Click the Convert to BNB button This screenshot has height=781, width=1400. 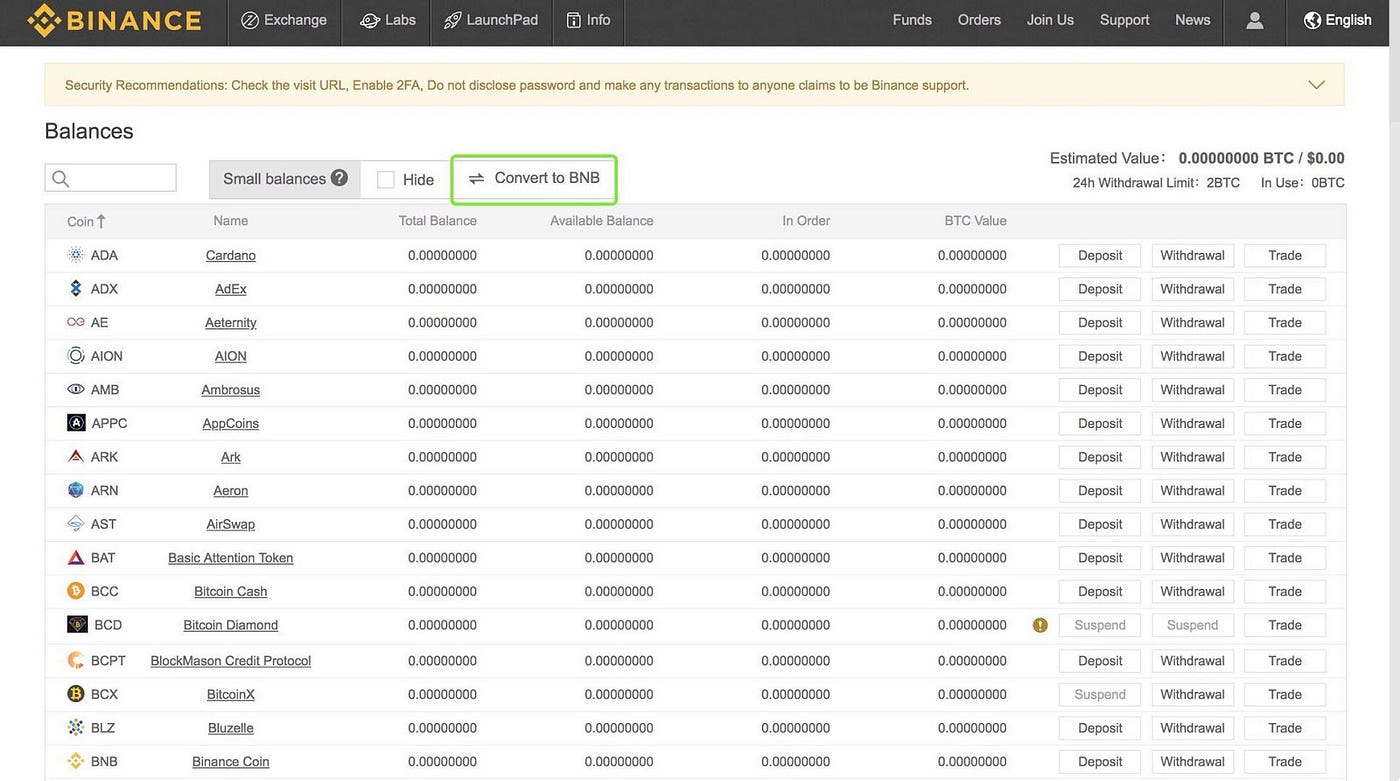[x=534, y=178]
